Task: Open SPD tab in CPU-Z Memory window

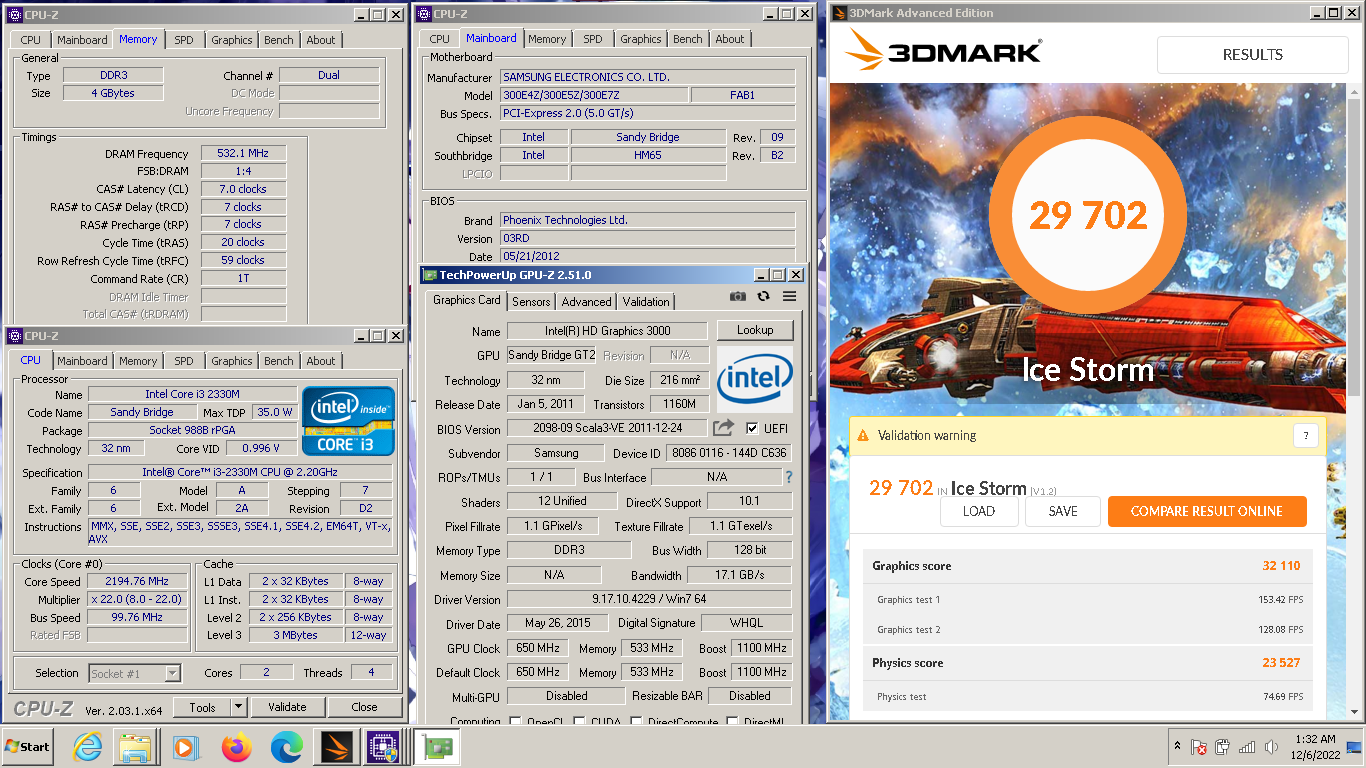Action: point(184,40)
